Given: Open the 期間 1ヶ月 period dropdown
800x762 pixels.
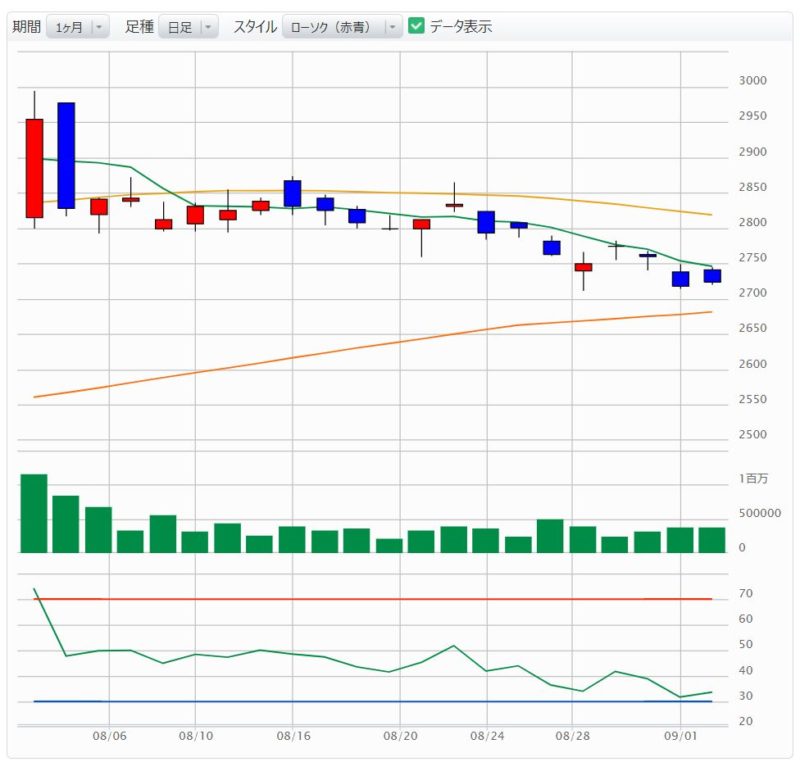Looking at the screenshot, I should [x=77, y=27].
